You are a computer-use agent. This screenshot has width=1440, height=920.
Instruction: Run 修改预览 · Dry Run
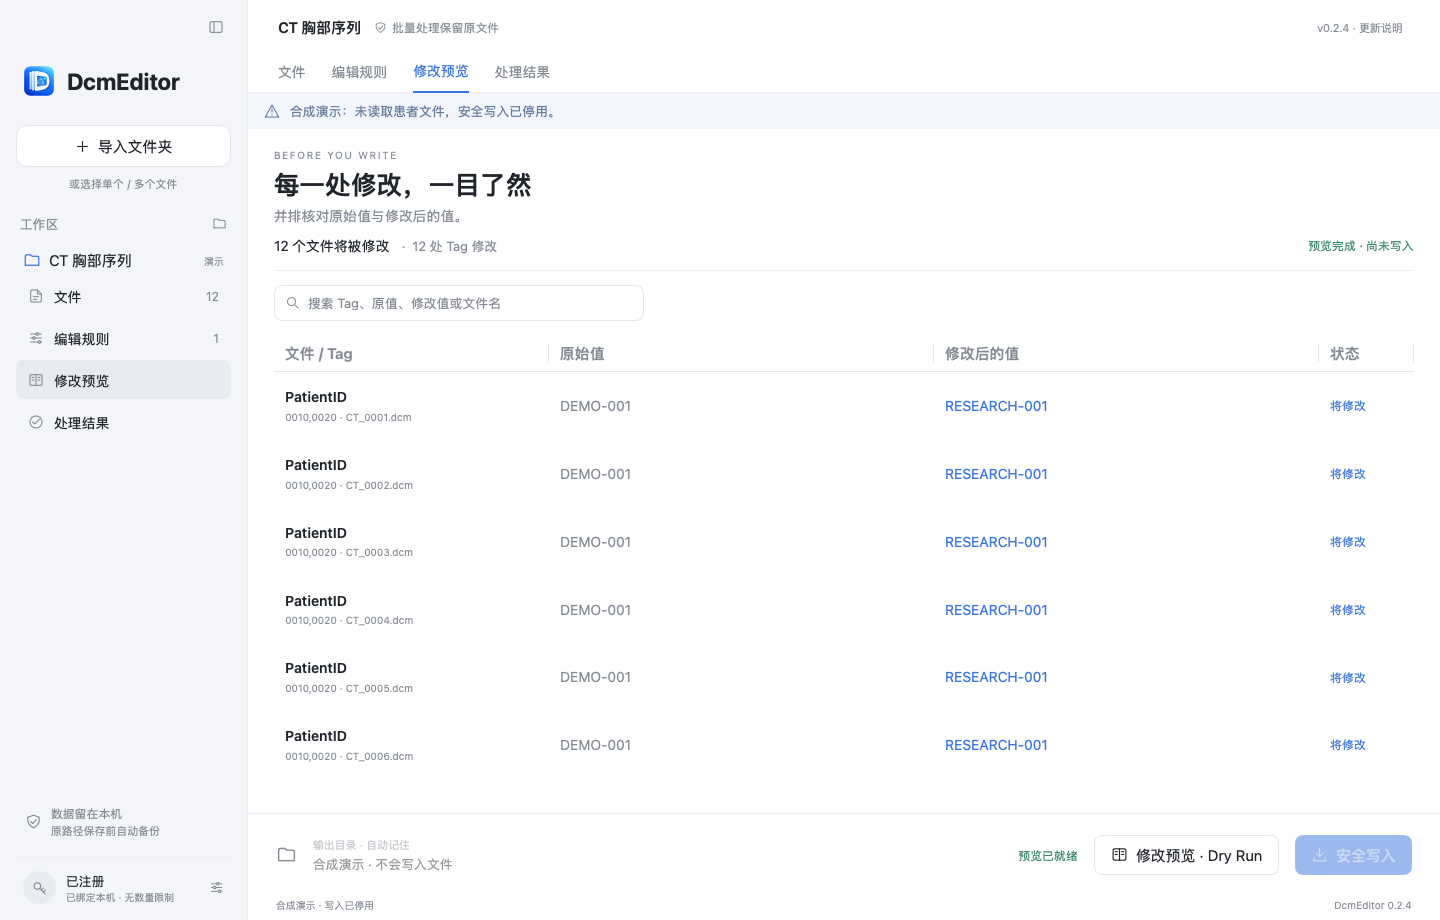click(x=1186, y=855)
